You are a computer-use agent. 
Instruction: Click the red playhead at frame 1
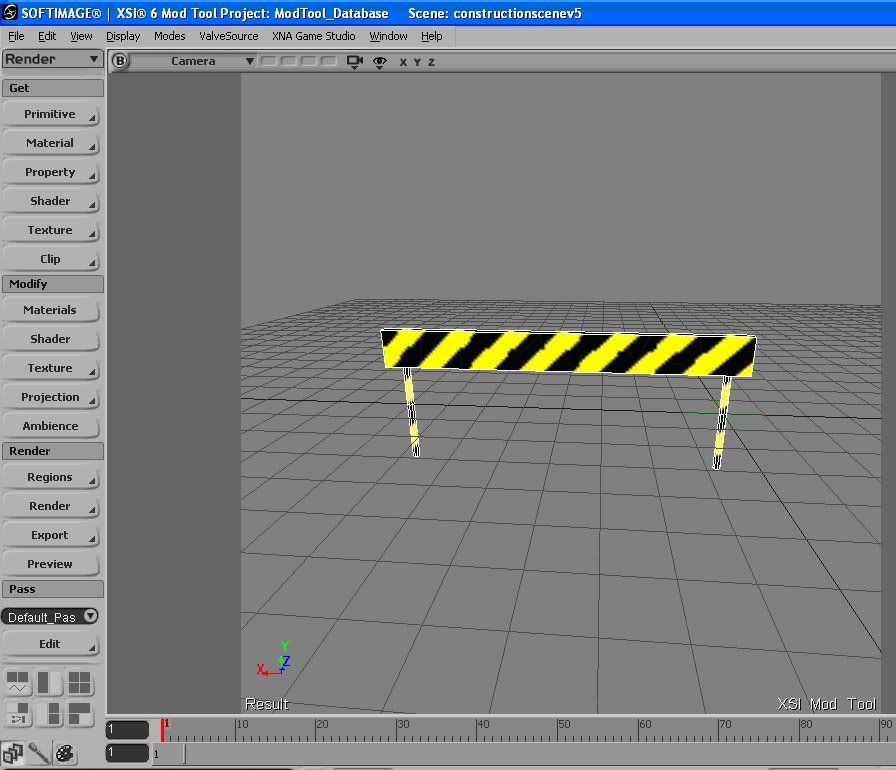point(163,730)
